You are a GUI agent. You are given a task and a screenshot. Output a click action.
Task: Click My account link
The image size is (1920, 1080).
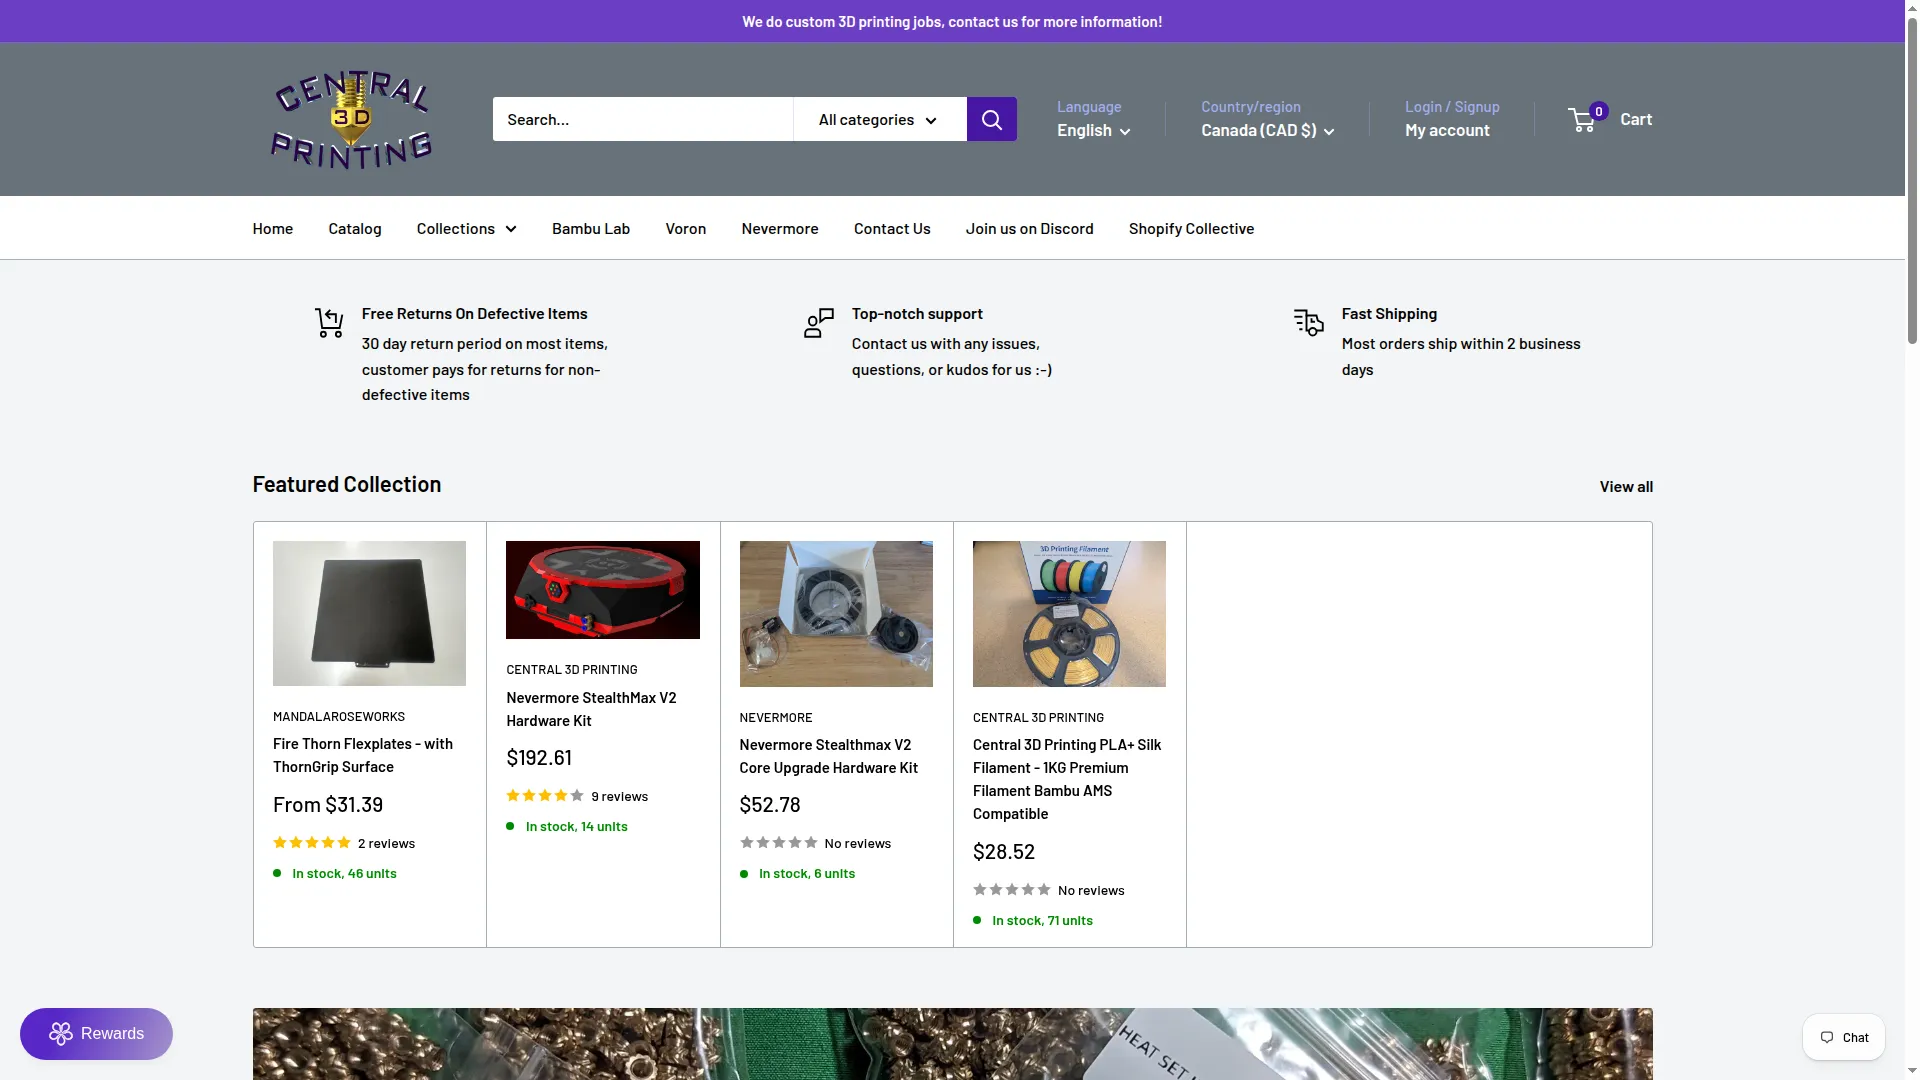pos(1447,130)
